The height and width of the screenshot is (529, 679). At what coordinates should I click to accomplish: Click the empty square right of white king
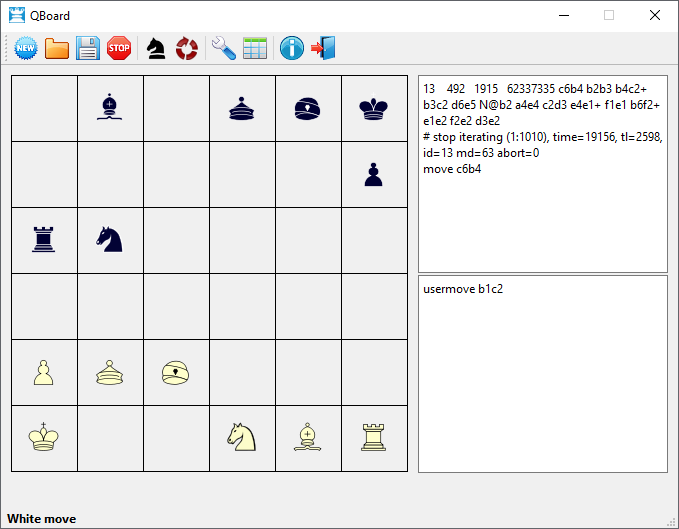tap(110, 439)
